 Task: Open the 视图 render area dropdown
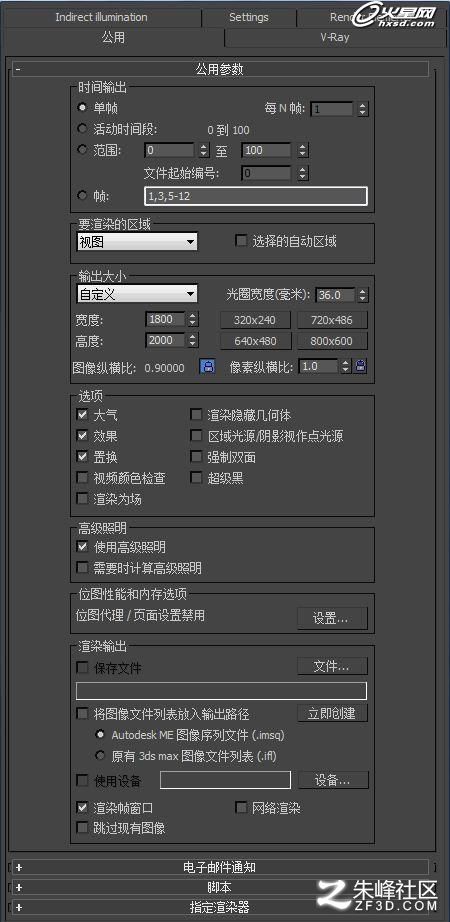click(137, 241)
